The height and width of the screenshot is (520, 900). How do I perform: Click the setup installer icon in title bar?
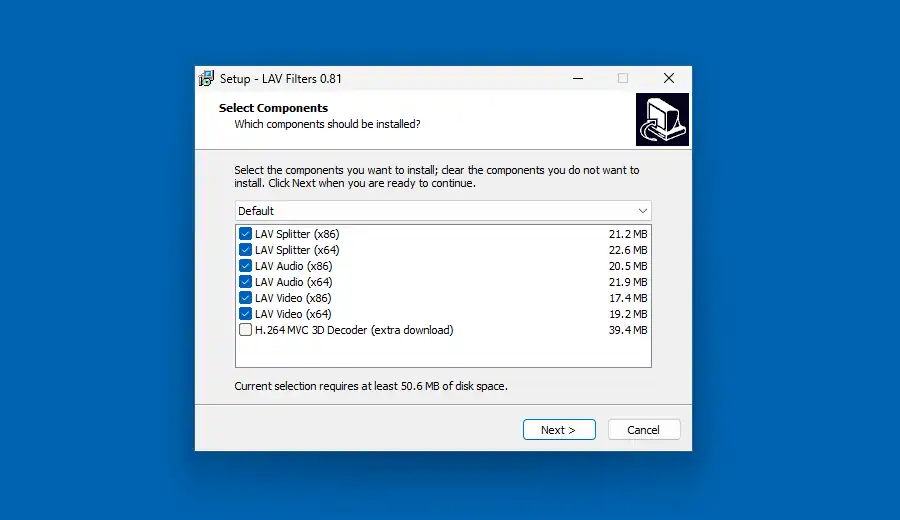click(x=206, y=79)
